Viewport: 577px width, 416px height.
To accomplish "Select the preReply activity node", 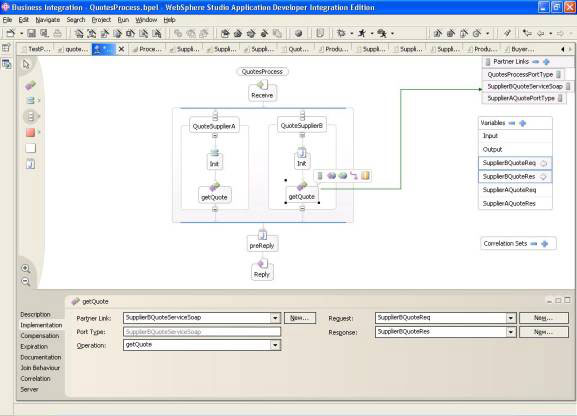I will click(262, 242).
